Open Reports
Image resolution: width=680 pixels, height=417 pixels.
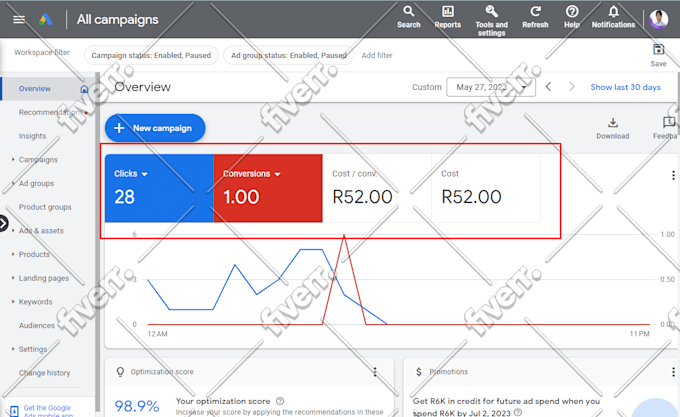448,17
